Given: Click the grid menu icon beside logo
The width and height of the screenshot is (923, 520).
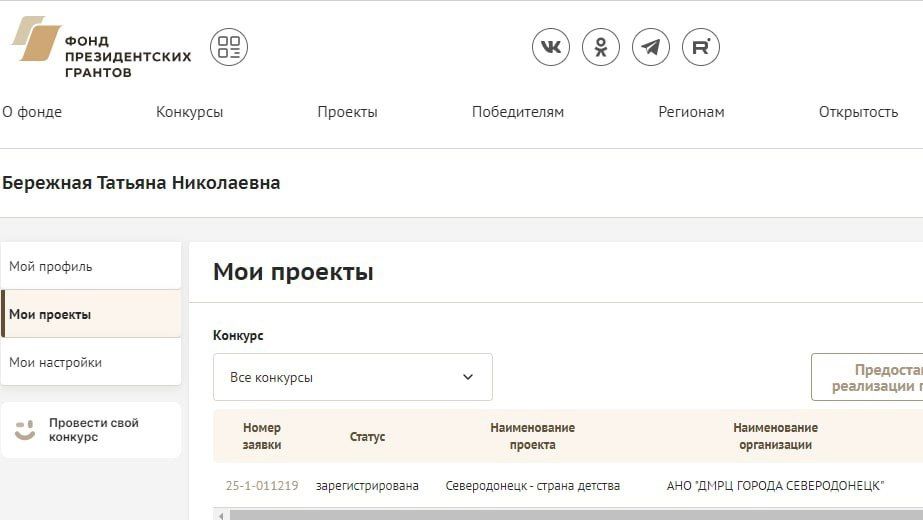Looking at the screenshot, I should [x=229, y=47].
